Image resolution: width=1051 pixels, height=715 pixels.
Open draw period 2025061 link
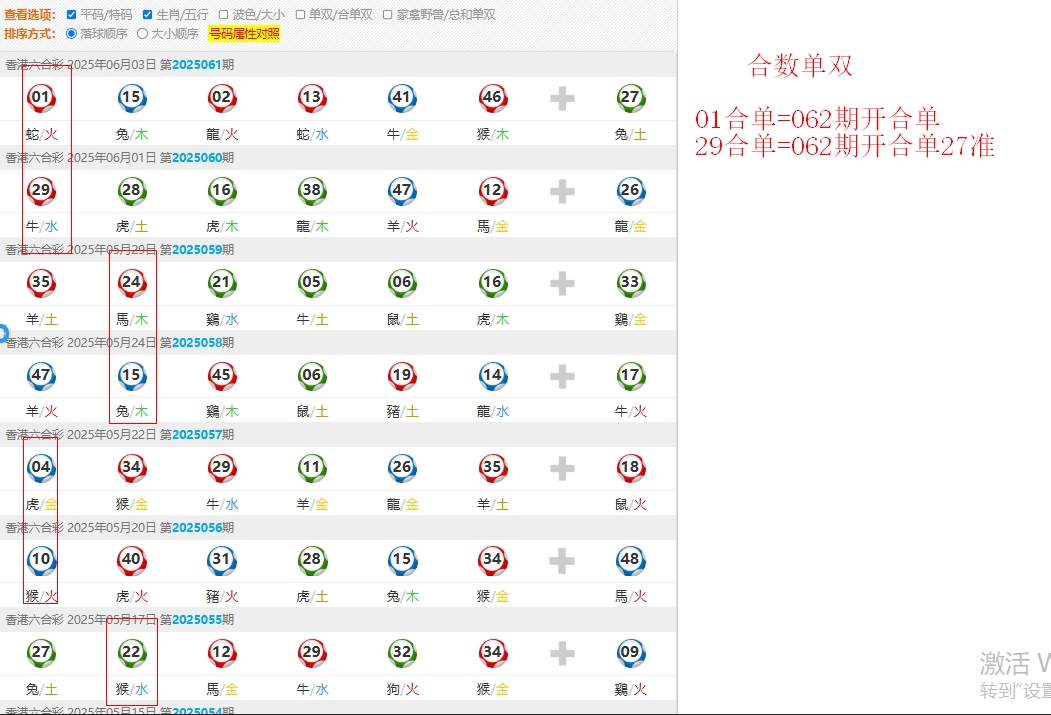197,64
